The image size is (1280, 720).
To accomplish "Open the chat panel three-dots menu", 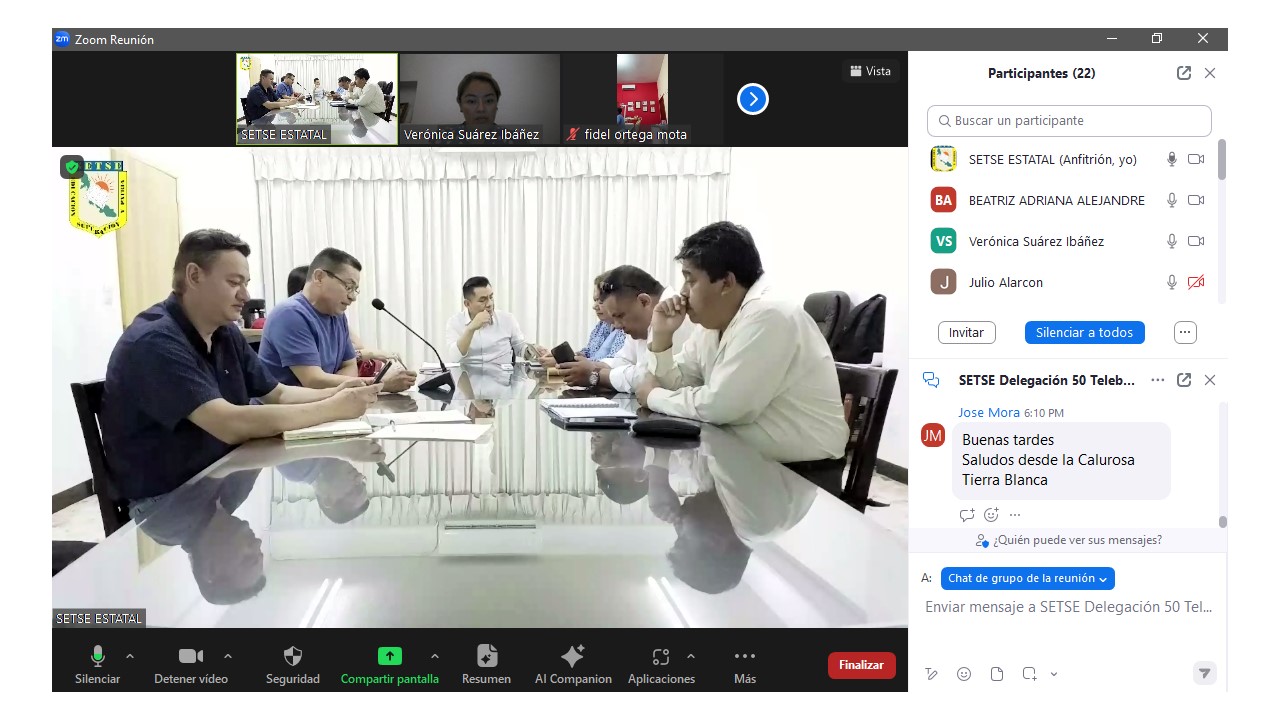I will point(1157,380).
